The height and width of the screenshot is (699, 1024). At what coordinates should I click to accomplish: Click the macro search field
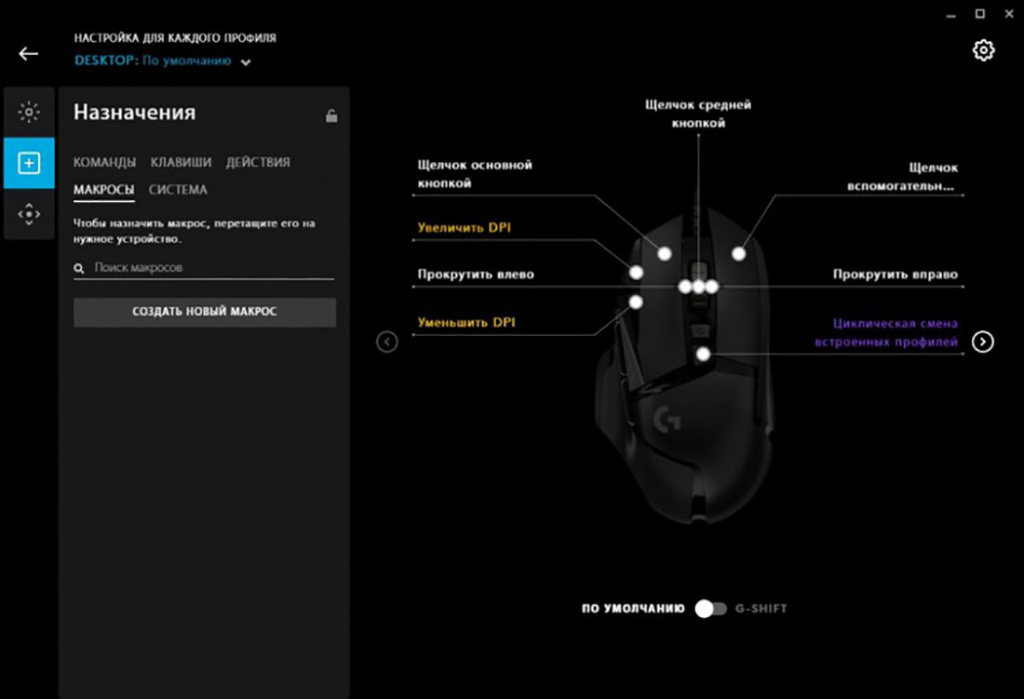click(x=210, y=268)
